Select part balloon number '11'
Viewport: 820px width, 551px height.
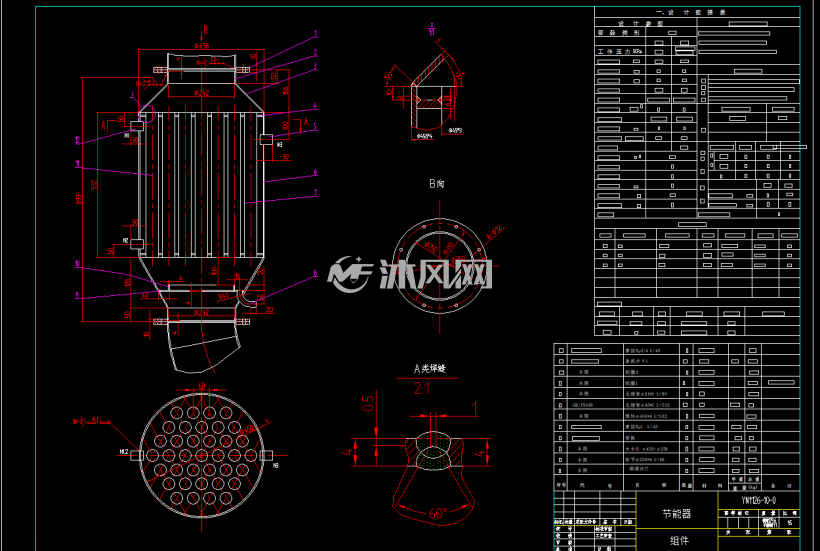77,164
